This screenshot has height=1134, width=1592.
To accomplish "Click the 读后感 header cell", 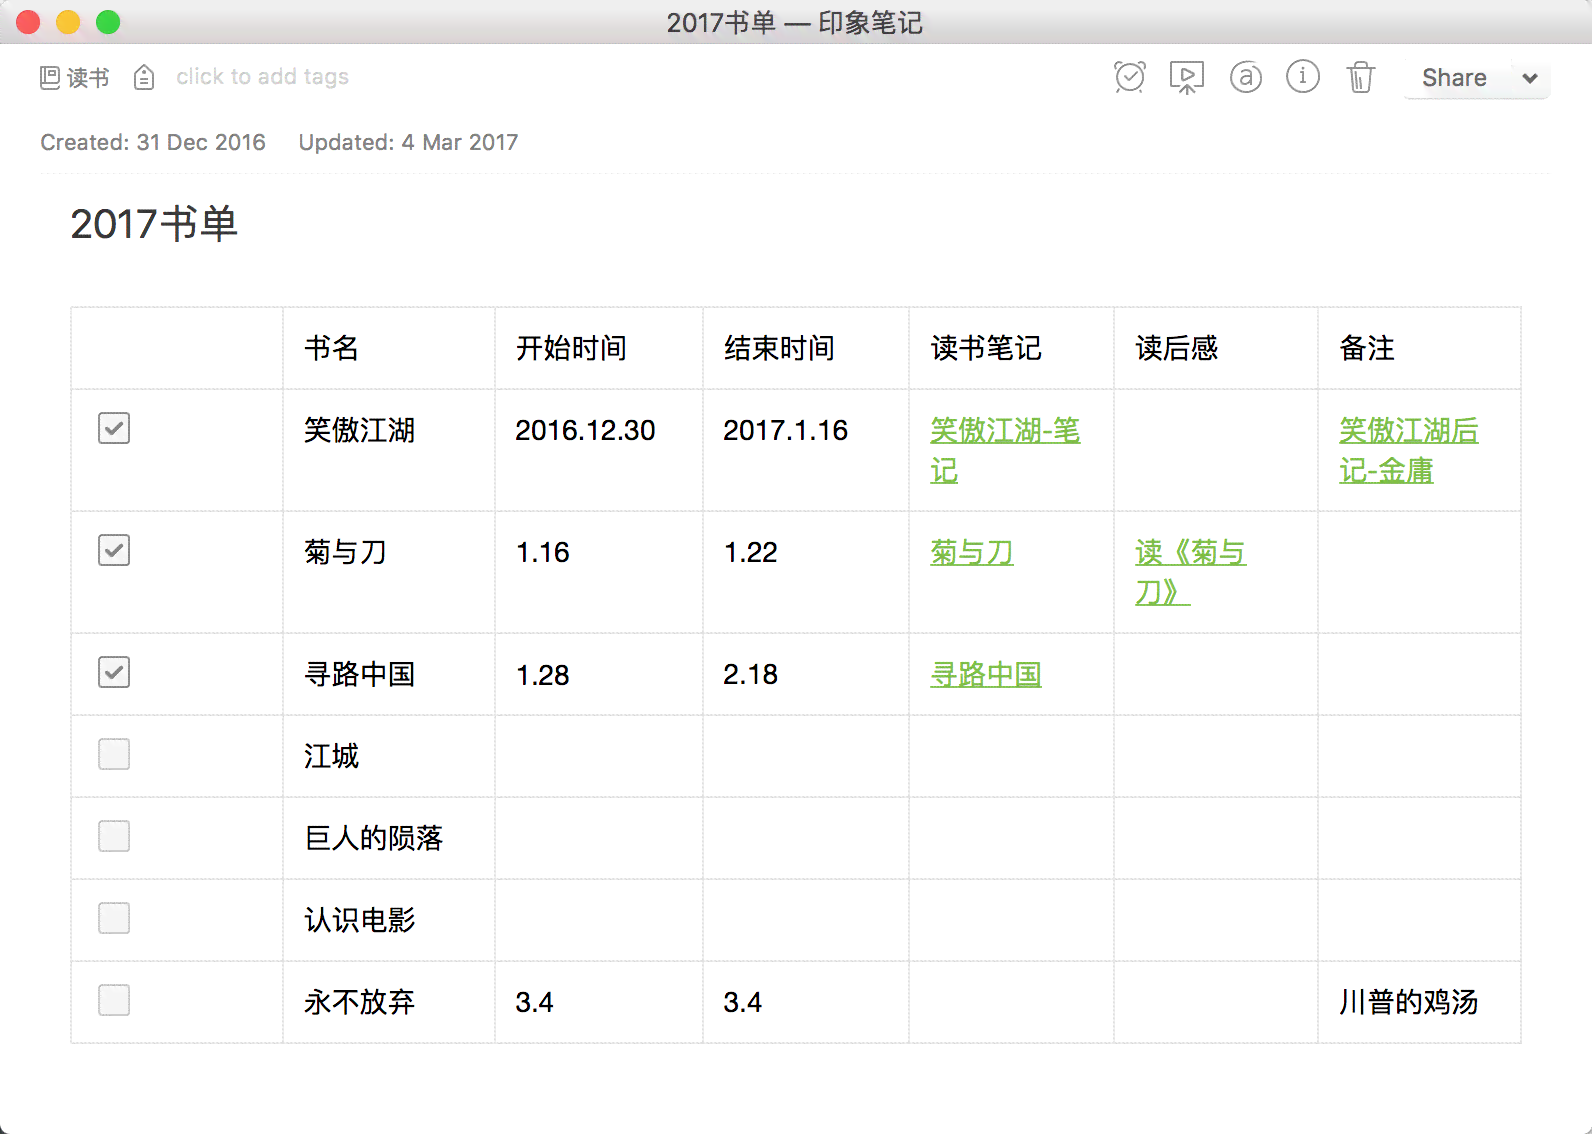I will click(x=1216, y=348).
